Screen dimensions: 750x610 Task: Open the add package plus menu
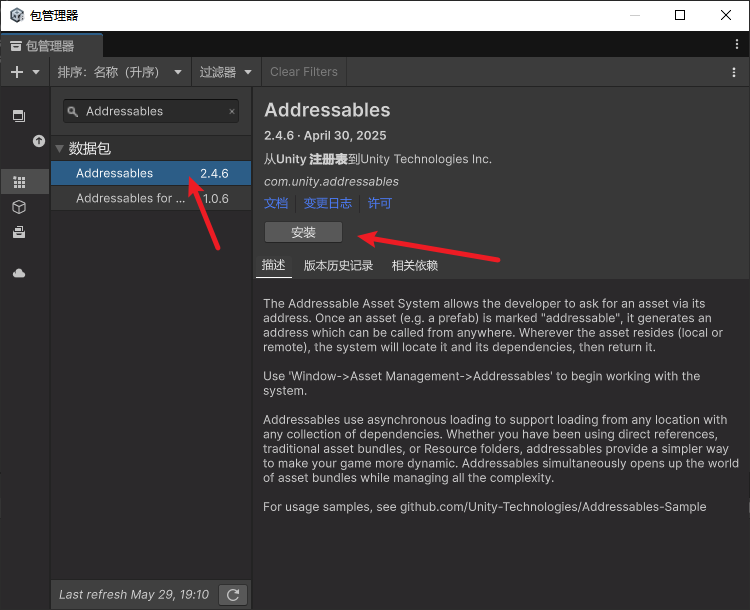click(x=17, y=72)
